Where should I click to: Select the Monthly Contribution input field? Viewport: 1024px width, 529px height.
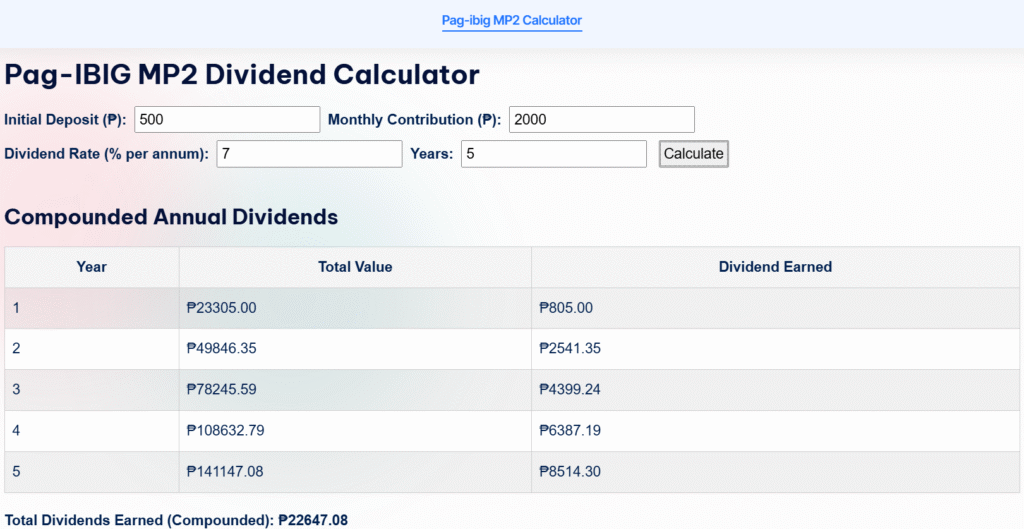tap(601, 120)
